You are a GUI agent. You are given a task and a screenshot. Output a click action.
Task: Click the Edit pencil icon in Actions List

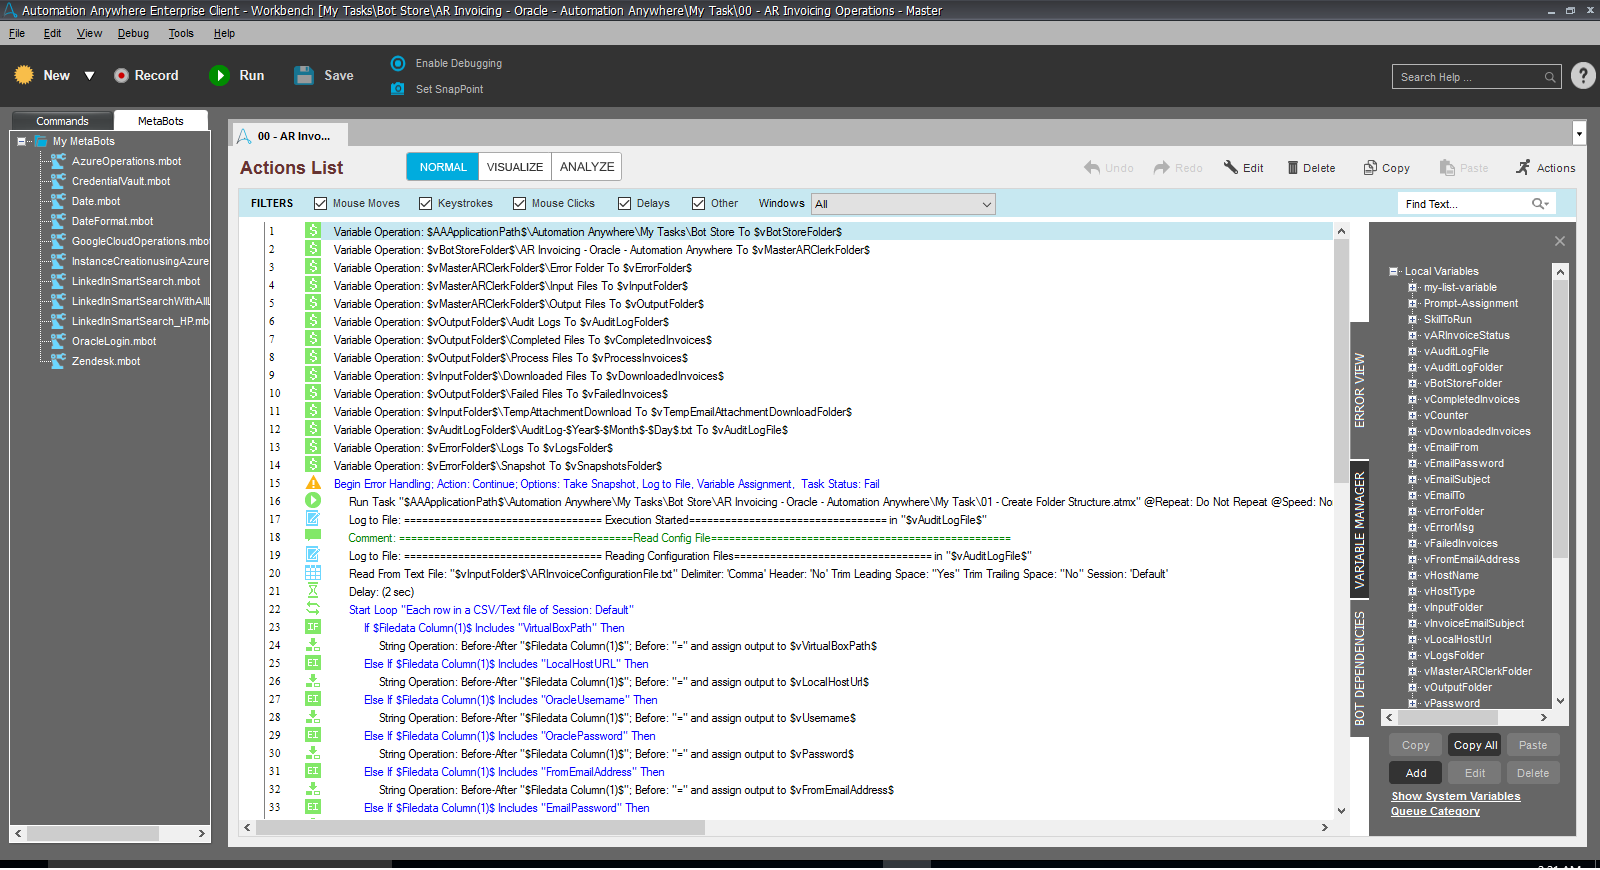coord(1231,168)
